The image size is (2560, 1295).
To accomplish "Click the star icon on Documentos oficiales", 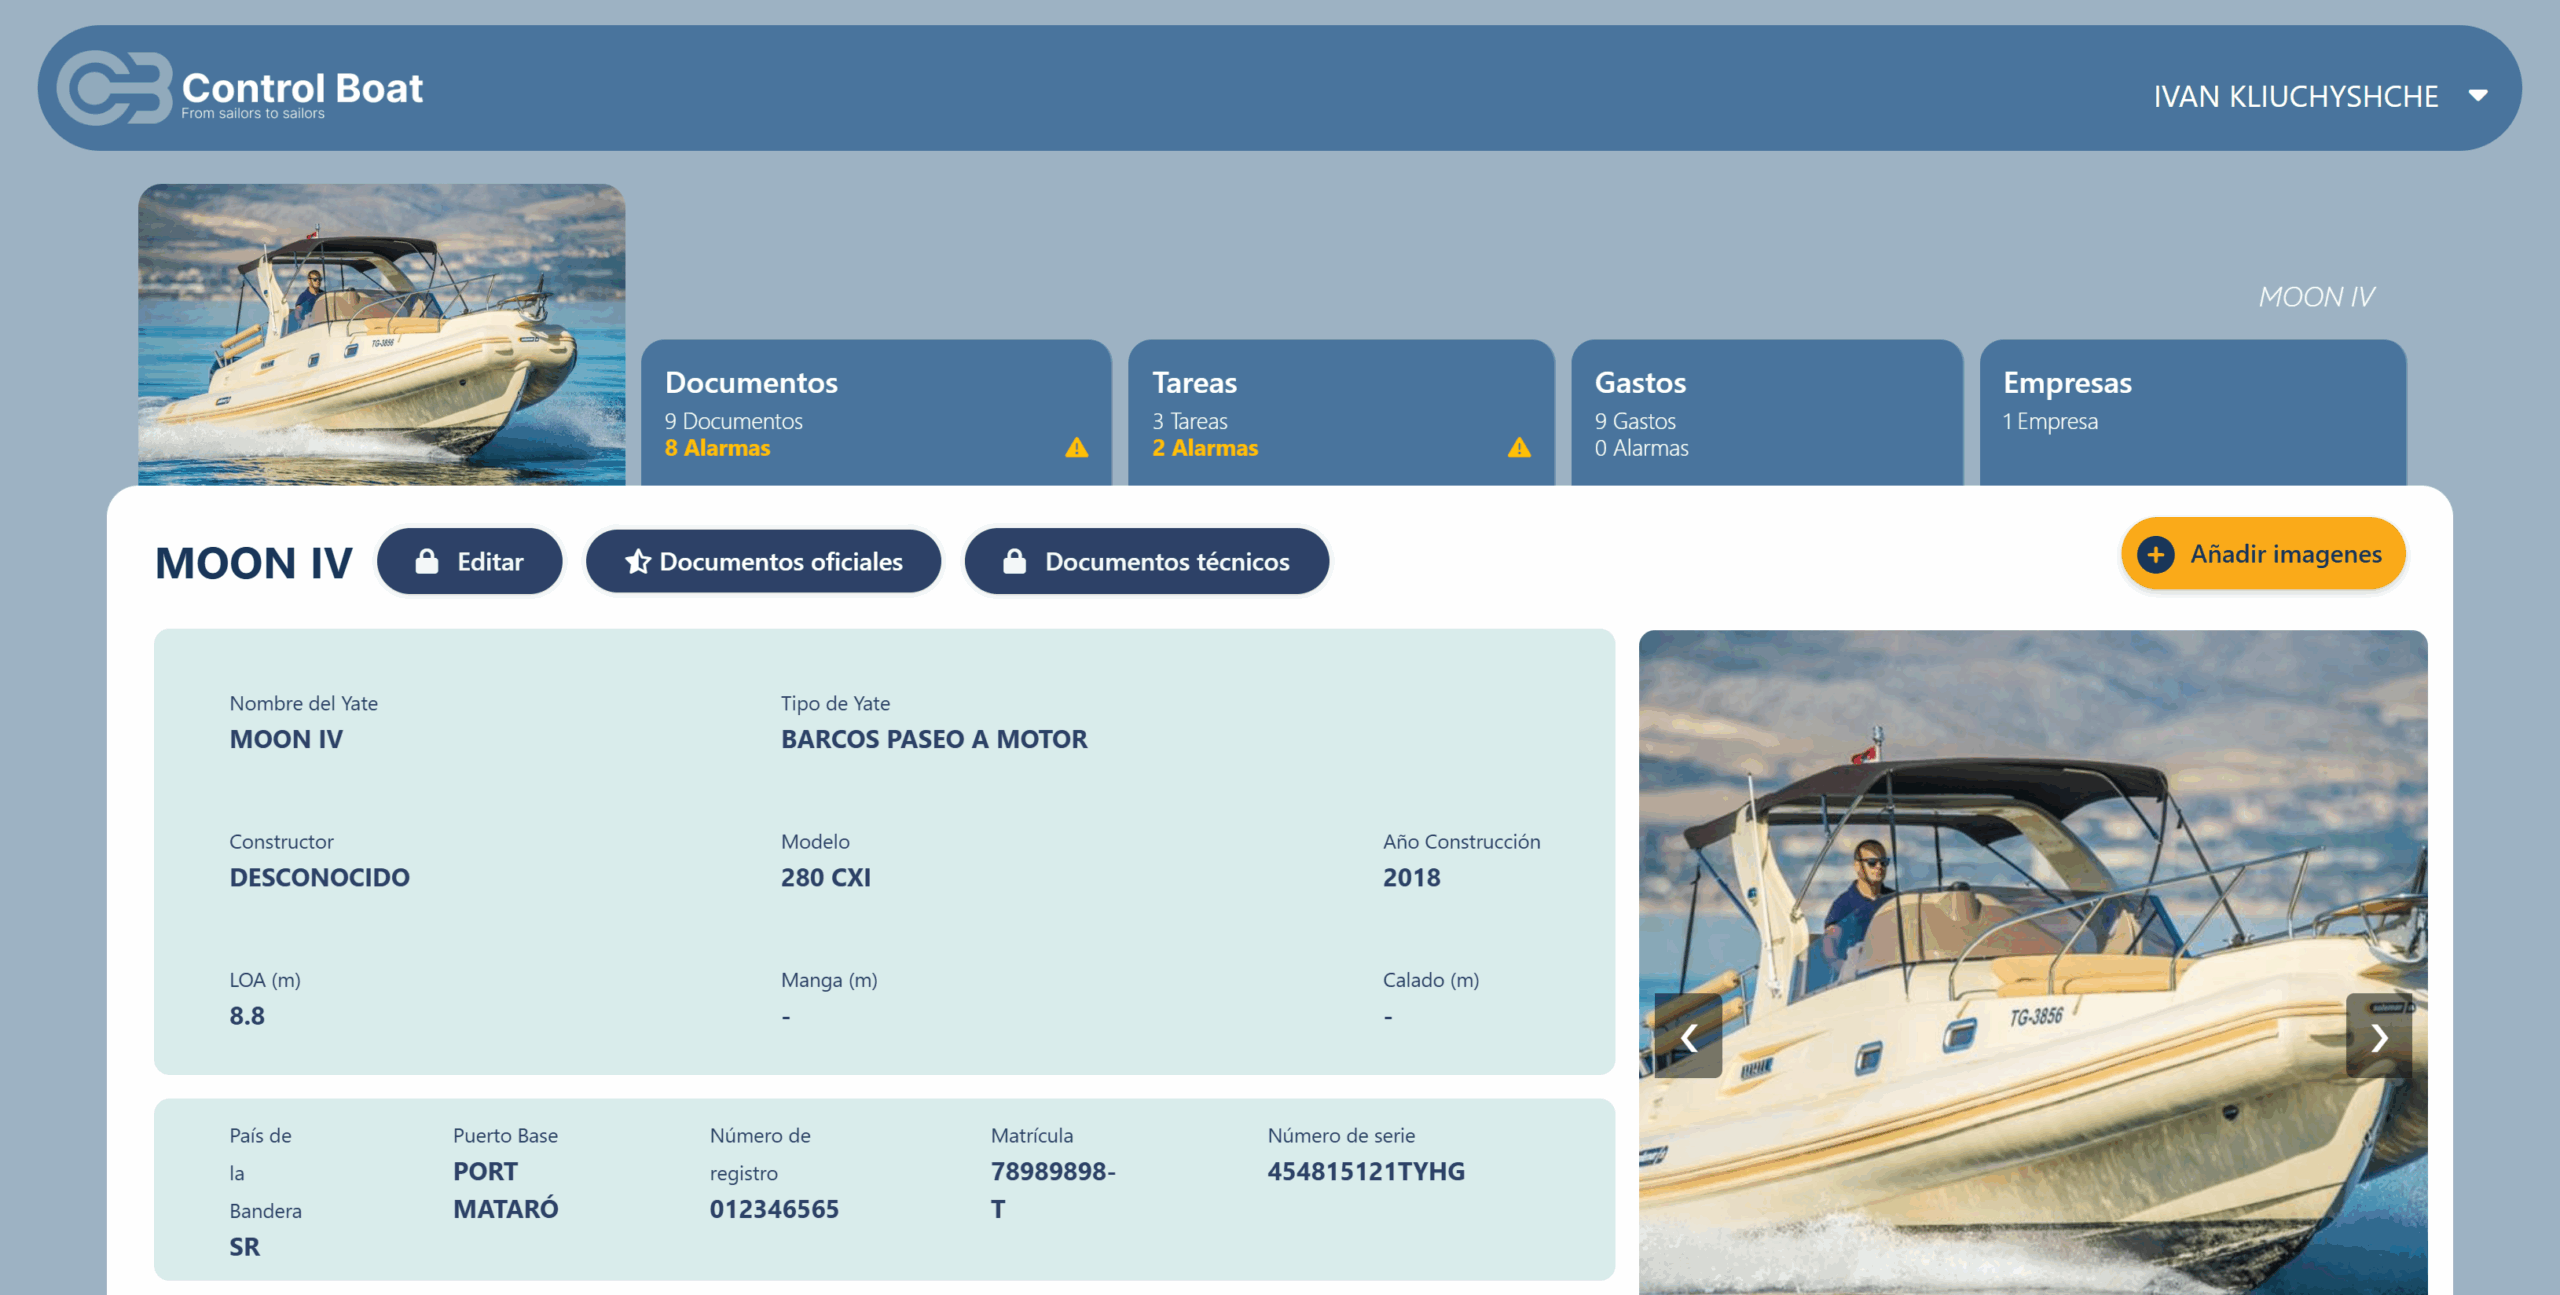I will [x=638, y=562].
